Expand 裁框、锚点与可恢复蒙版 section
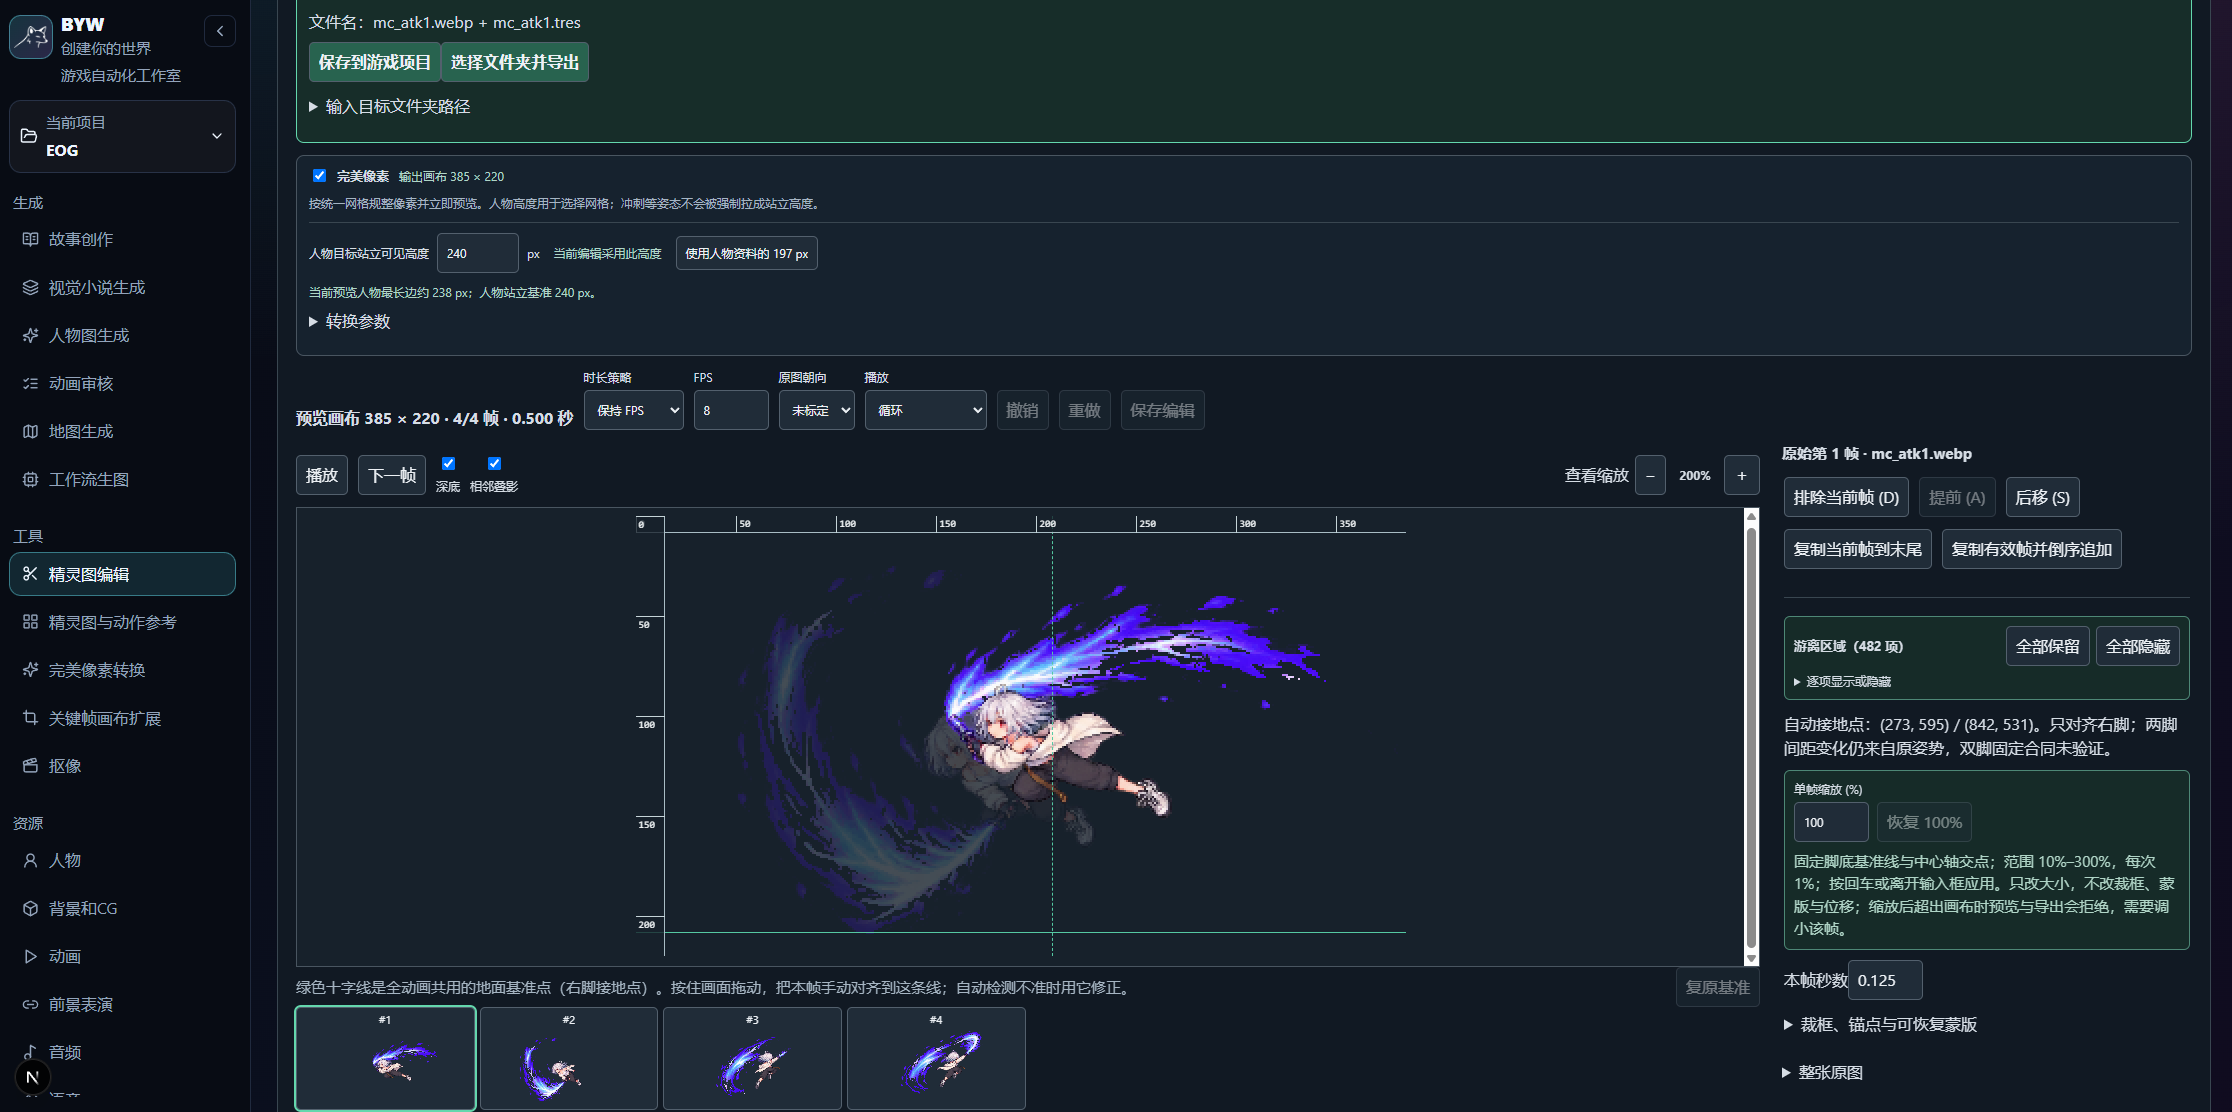The width and height of the screenshot is (2232, 1112). [x=1880, y=1024]
